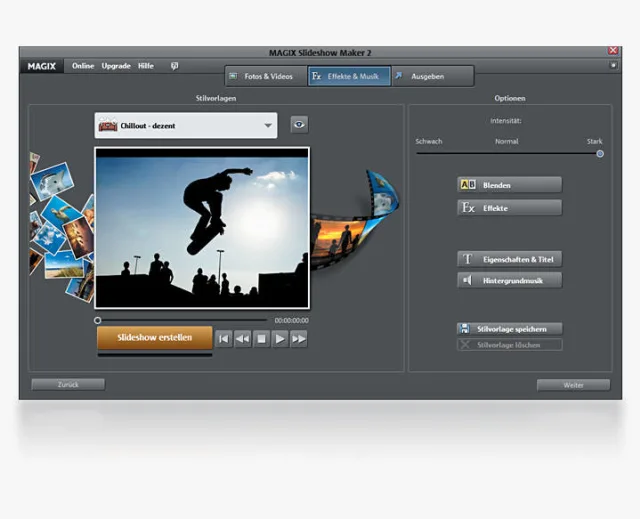Switch to the Fotos & Videos tab

(263, 76)
